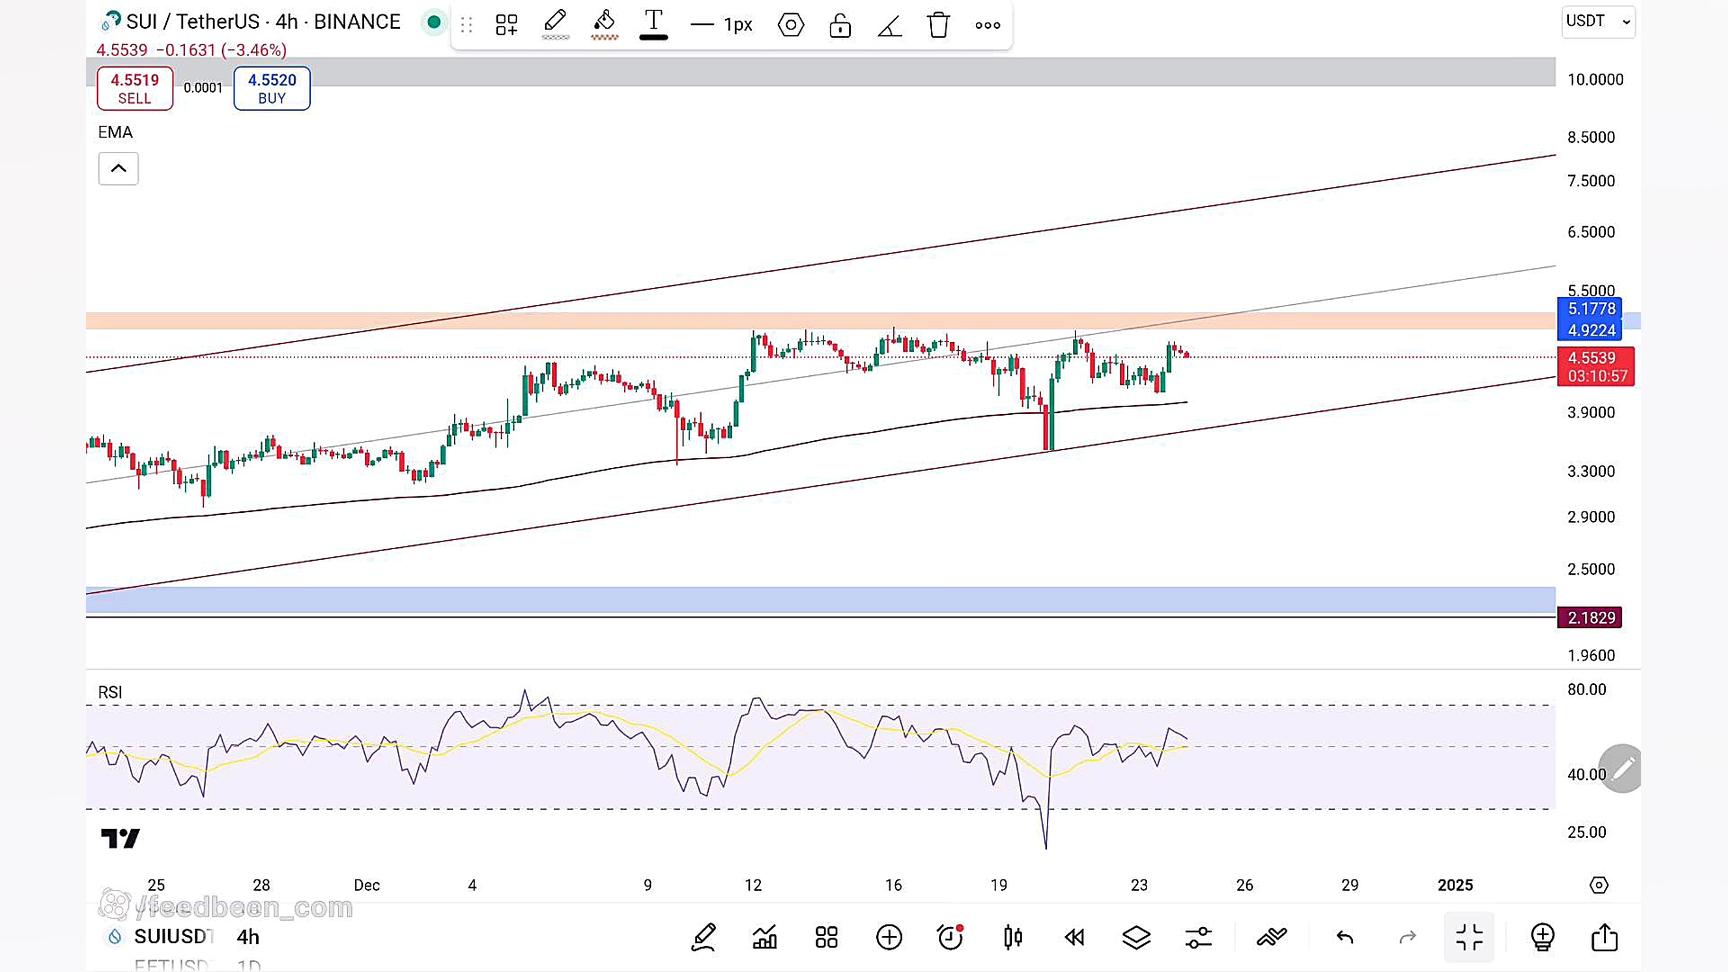Click the bar replay rewind icon
This screenshot has height=972, width=1728.
tap(1075, 937)
